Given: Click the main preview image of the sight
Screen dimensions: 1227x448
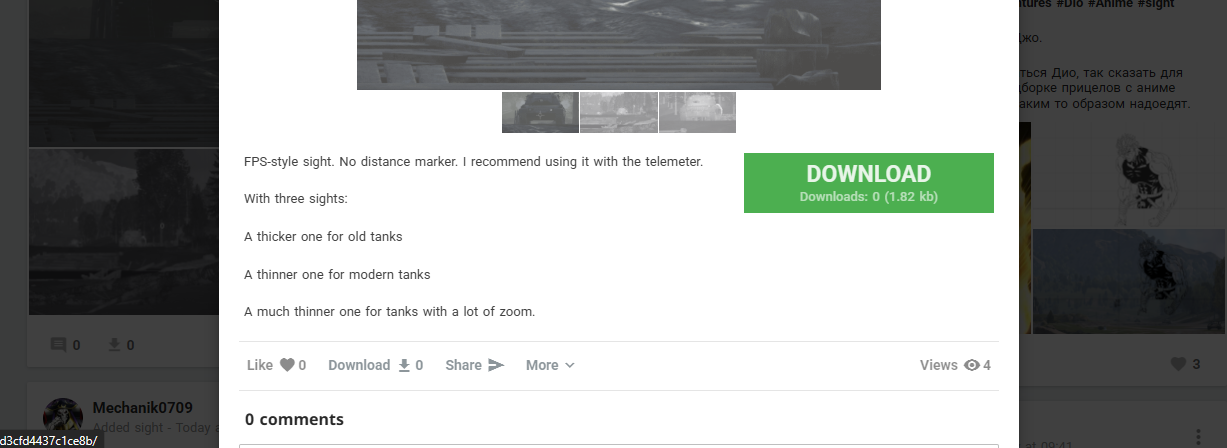Looking at the screenshot, I should pos(618,45).
